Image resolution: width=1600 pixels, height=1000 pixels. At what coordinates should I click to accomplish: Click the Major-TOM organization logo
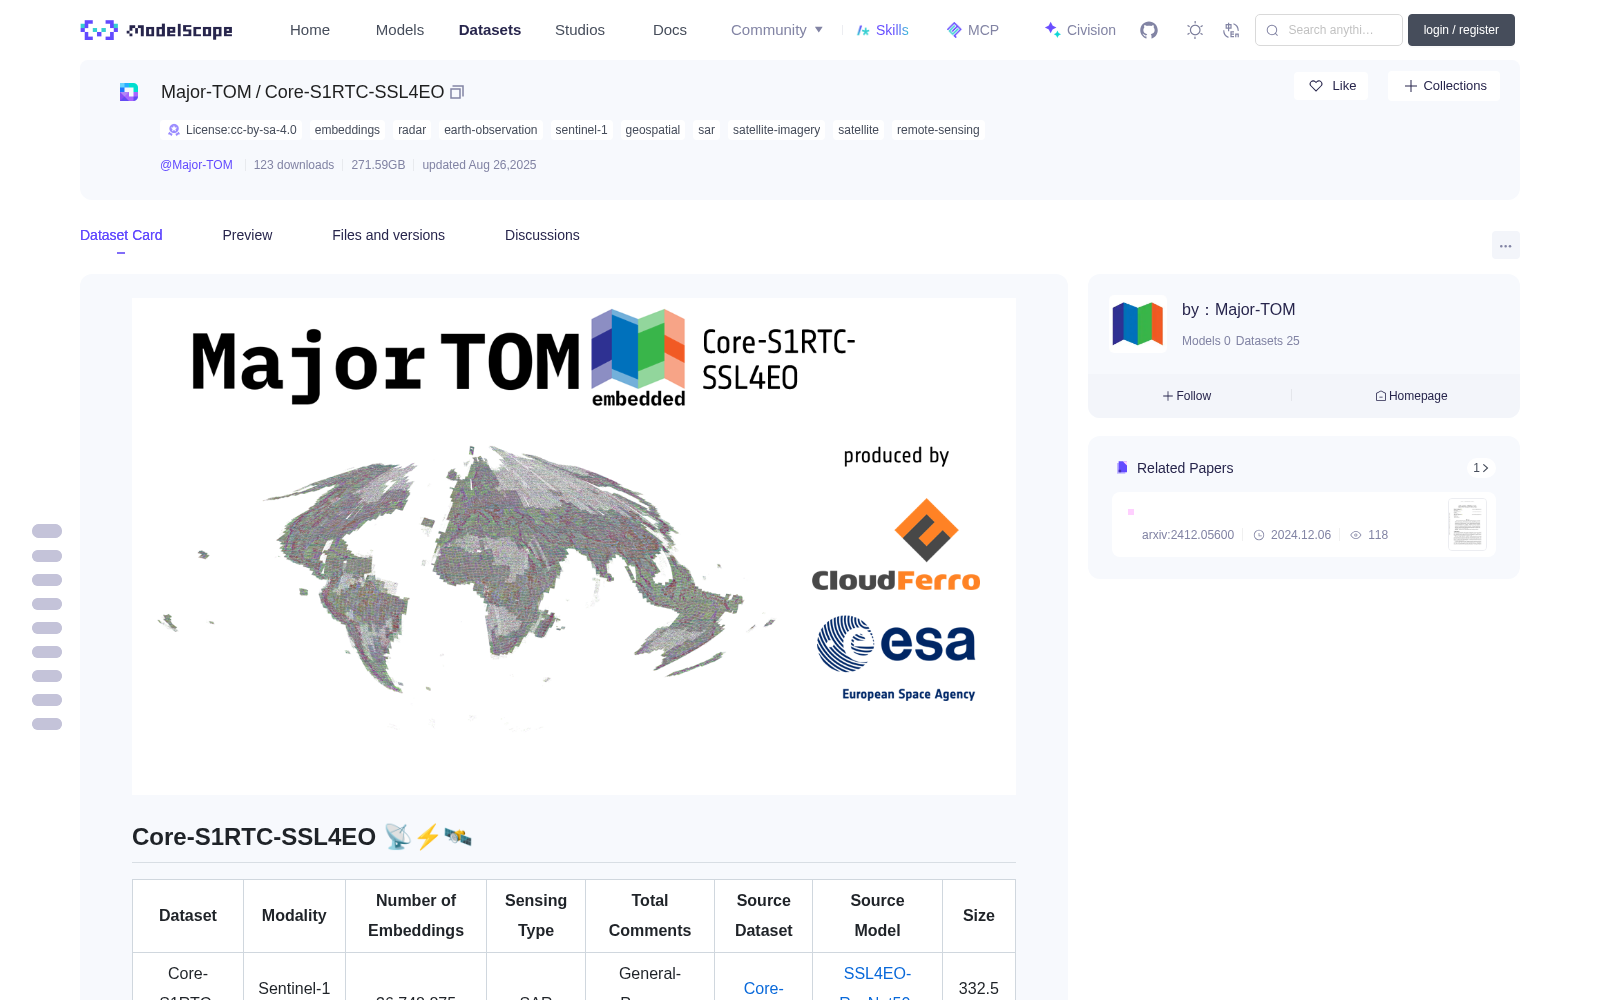(1138, 324)
